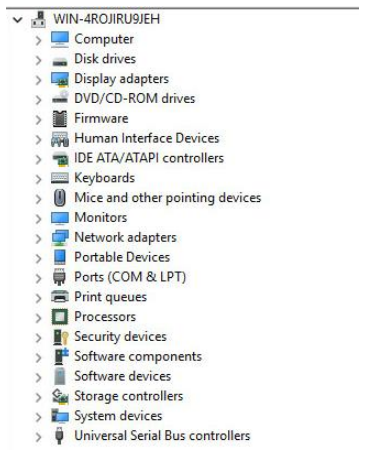This screenshot has height=452, width=368.
Task: Select the Portable Devices entry
Action: [x=122, y=257]
